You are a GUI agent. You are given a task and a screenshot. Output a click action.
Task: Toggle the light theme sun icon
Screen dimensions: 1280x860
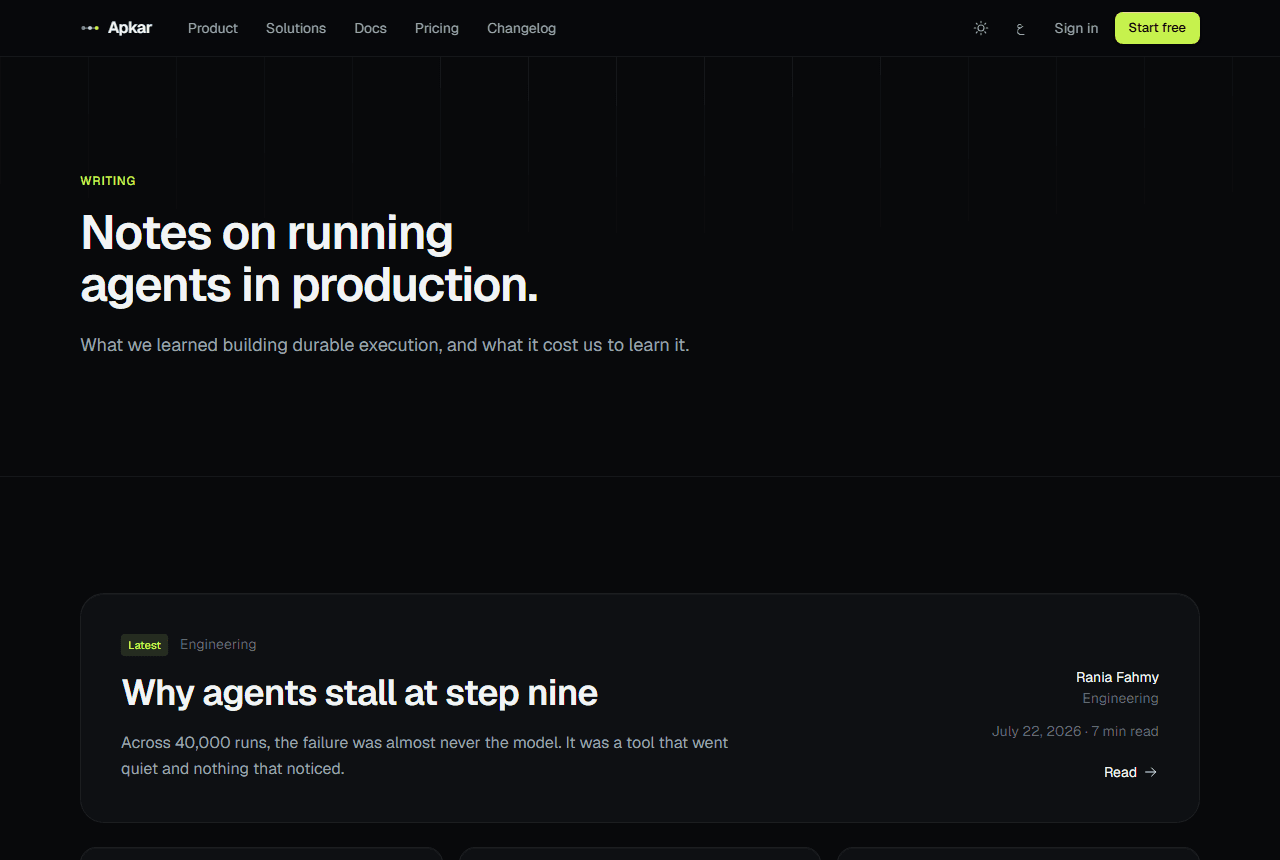click(x=981, y=28)
